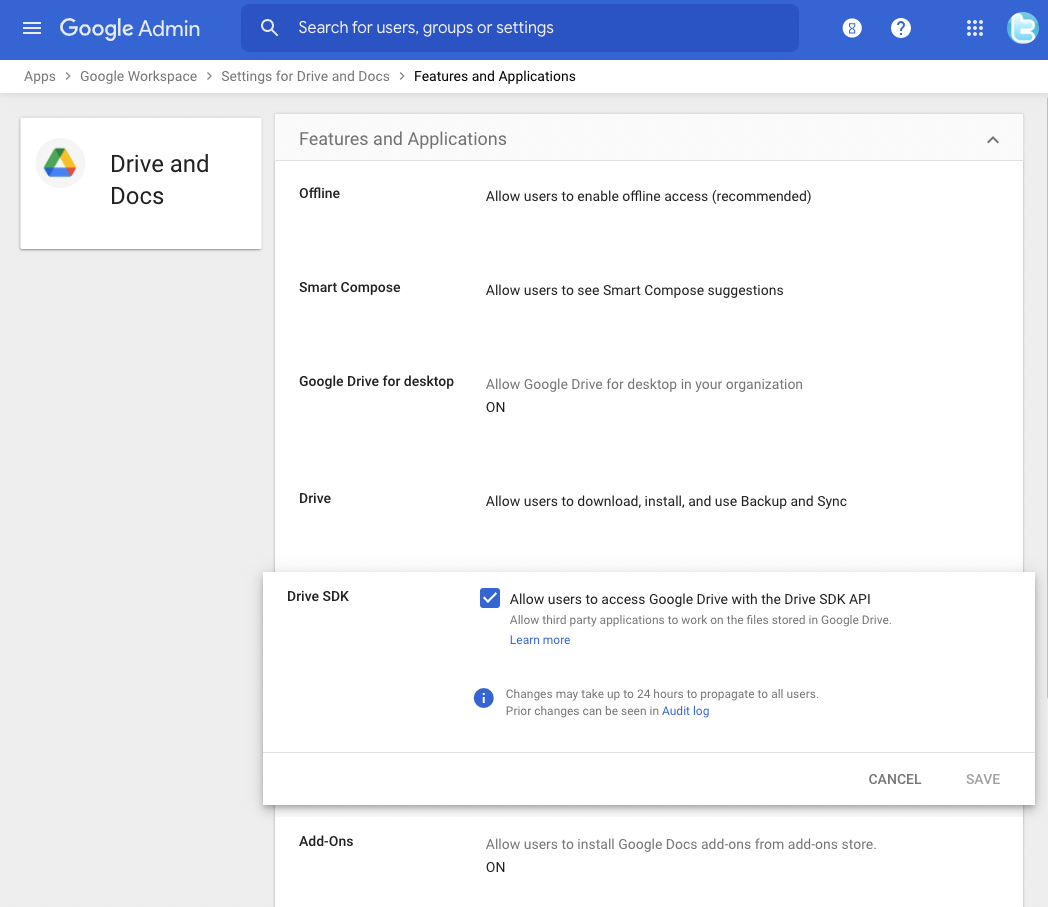Click Features and Applications breadcrumb
This screenshot has width=1048, height=907.
click(x=495, y=76)
